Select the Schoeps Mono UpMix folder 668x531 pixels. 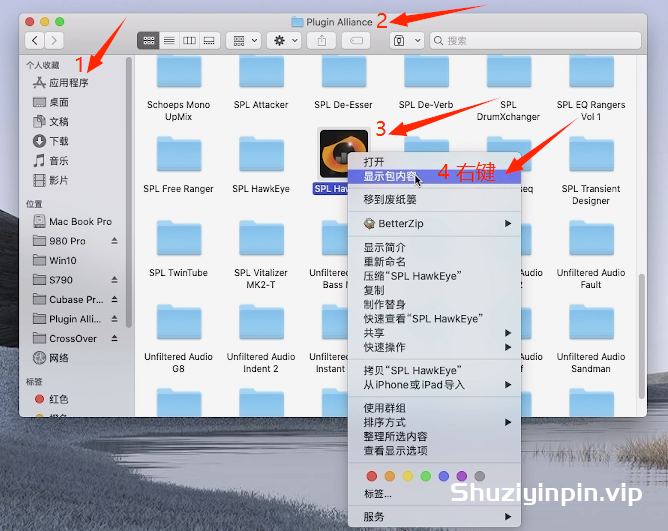click(x=179, y=72)
